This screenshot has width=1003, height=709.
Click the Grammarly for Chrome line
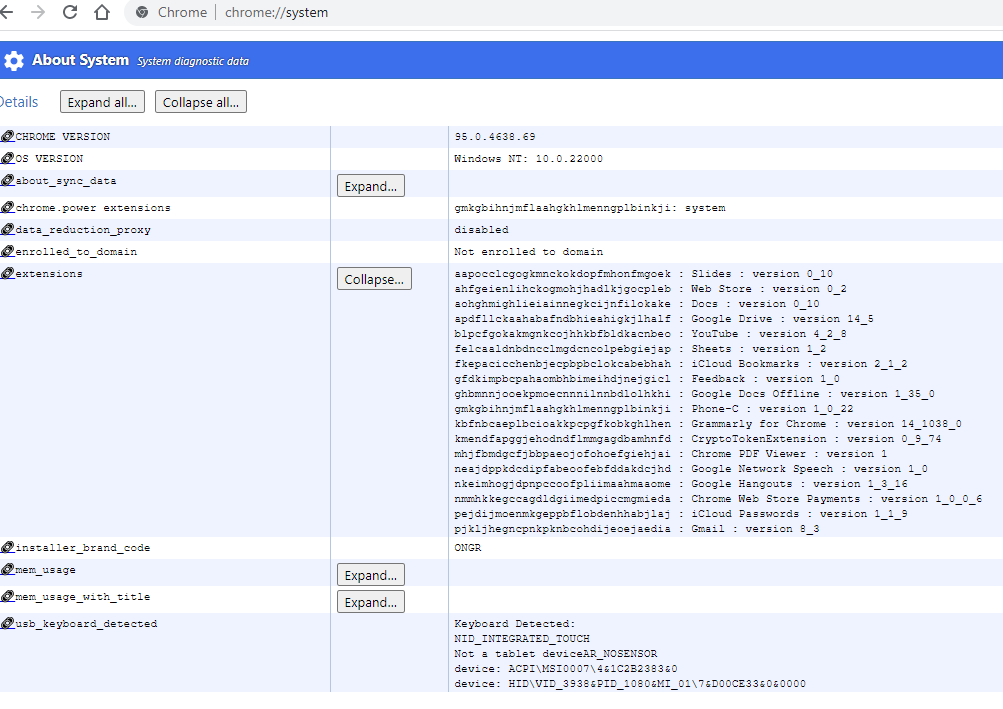click(708, 424)
